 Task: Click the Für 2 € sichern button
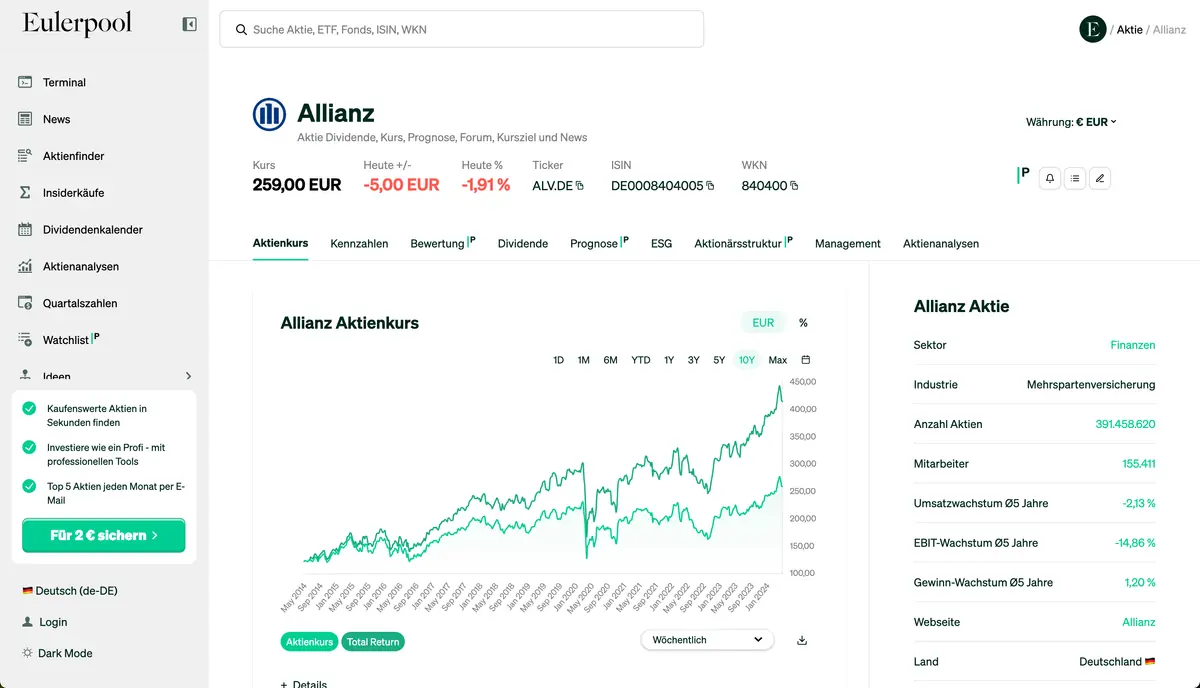click(103, 535)
